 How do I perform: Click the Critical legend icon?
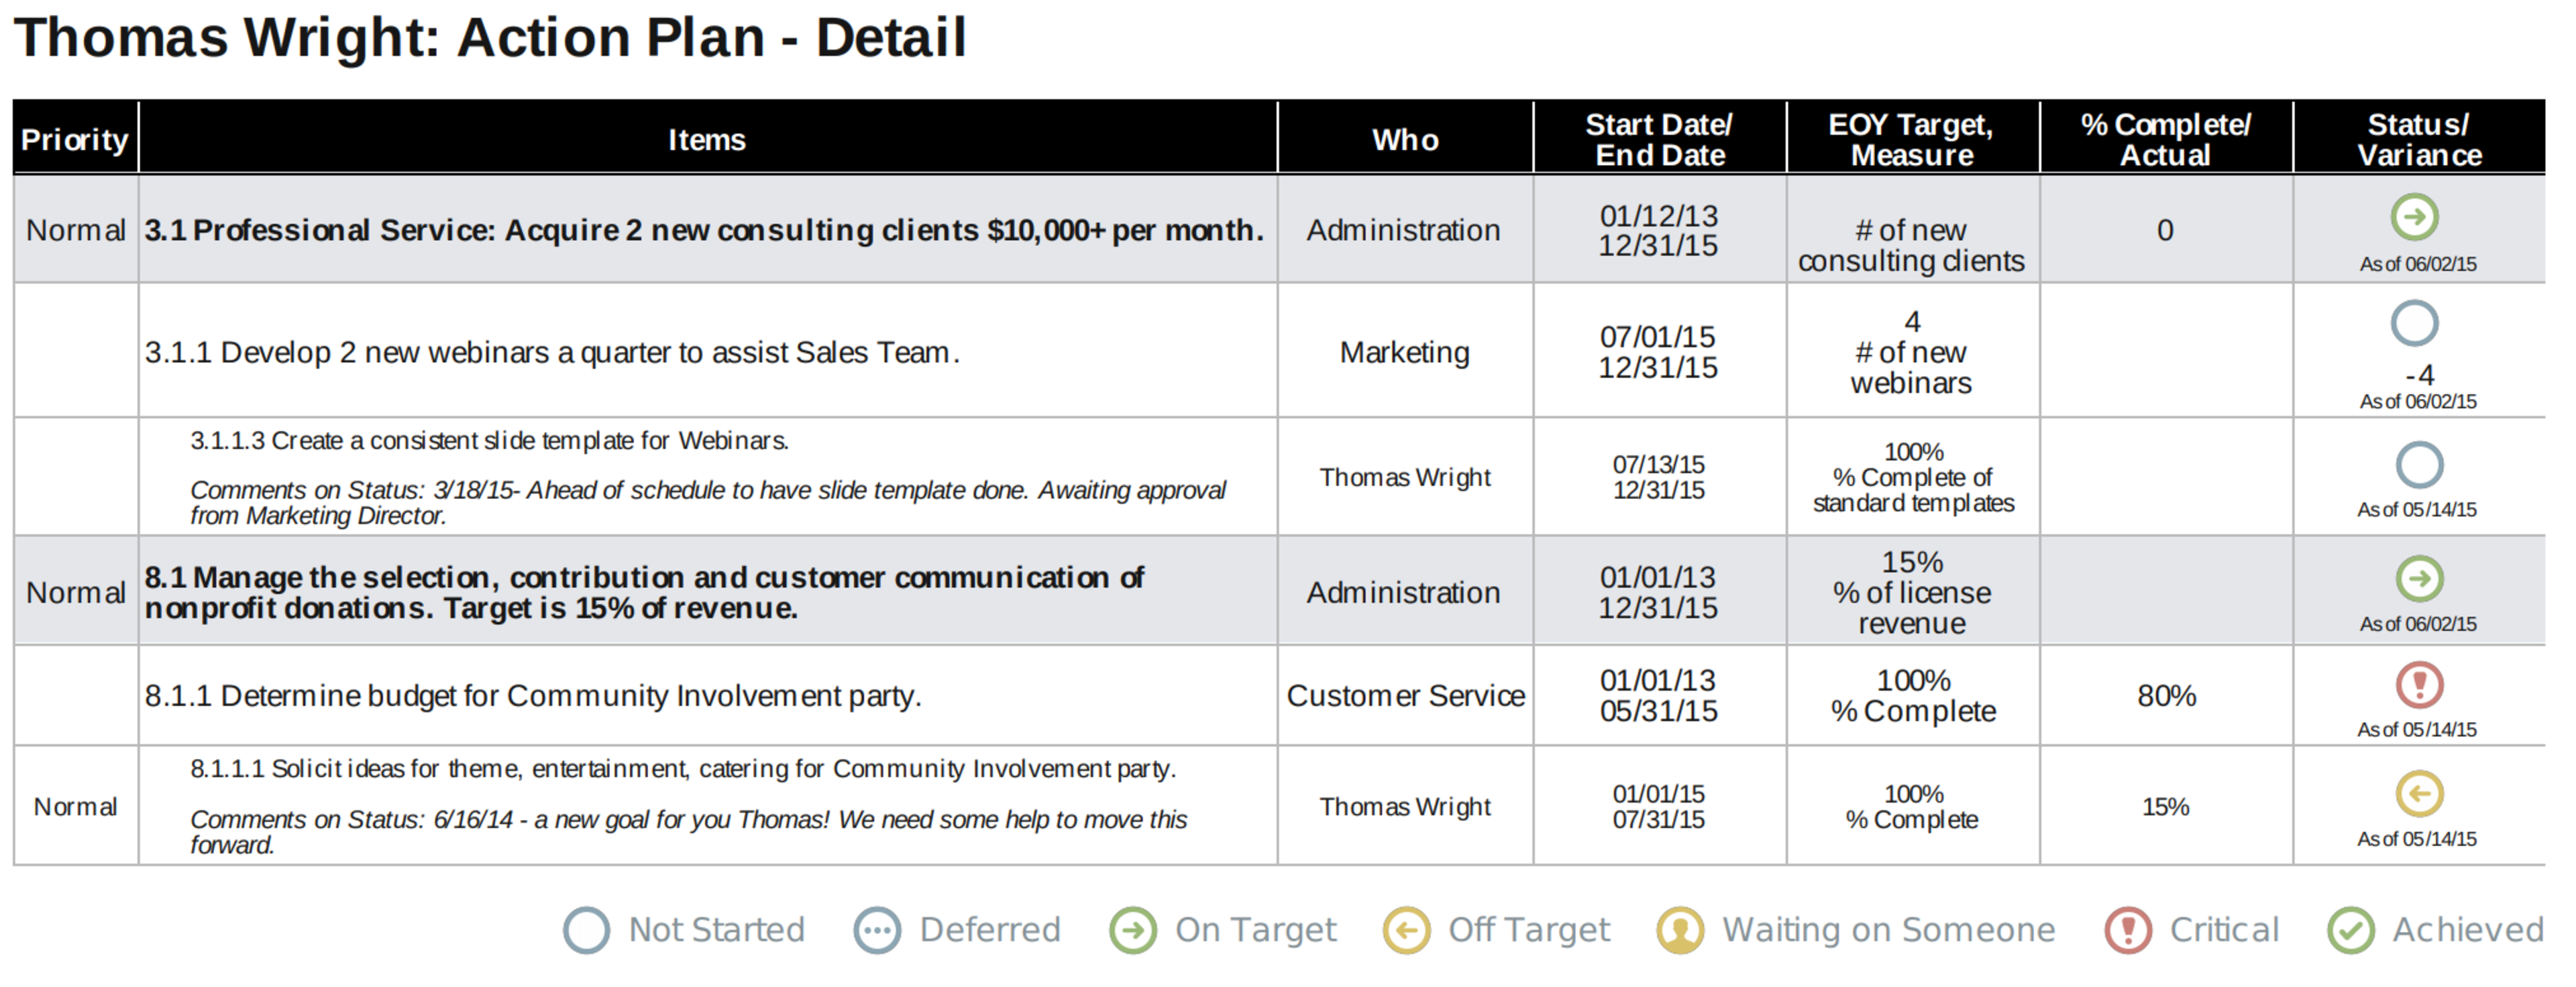pyautogui.click(x=2128, y=930)
